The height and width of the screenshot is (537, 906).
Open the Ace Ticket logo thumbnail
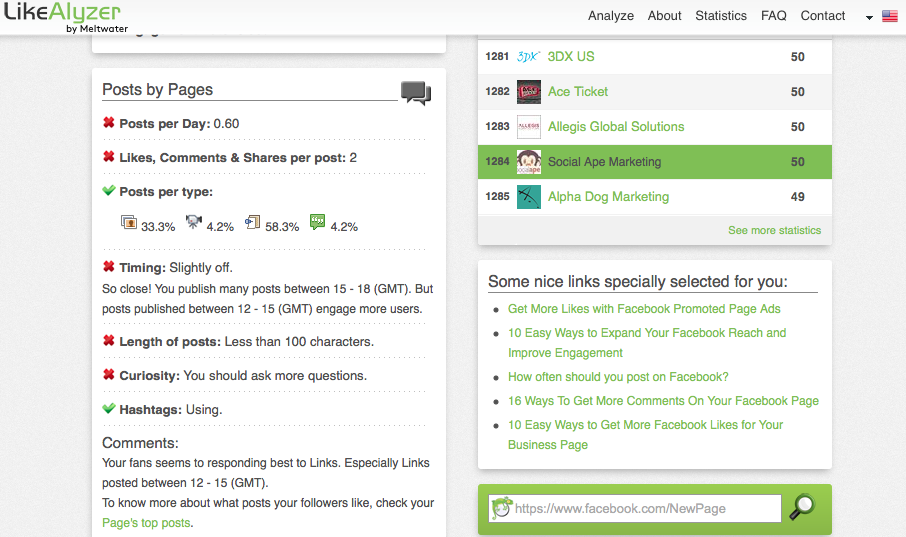click(x=529, y=92)
